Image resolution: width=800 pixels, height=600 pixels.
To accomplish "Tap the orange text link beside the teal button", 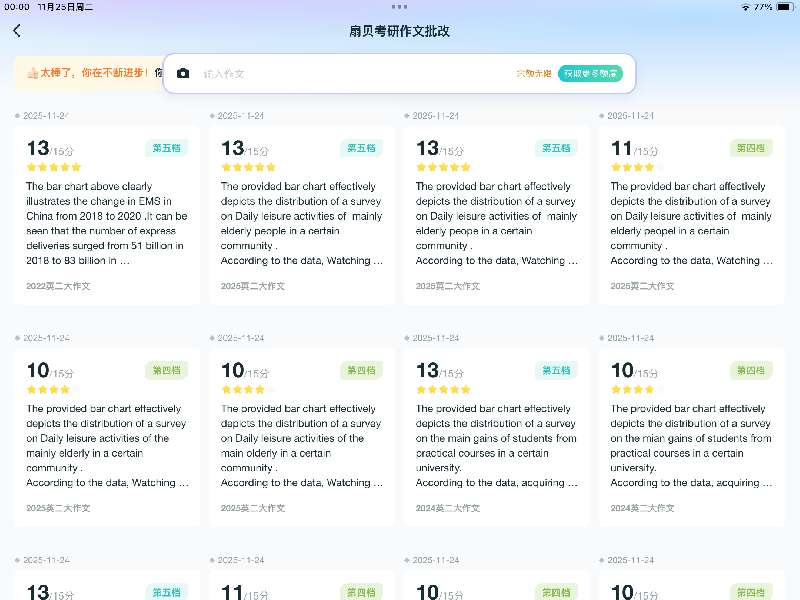I will click(533, 73).
